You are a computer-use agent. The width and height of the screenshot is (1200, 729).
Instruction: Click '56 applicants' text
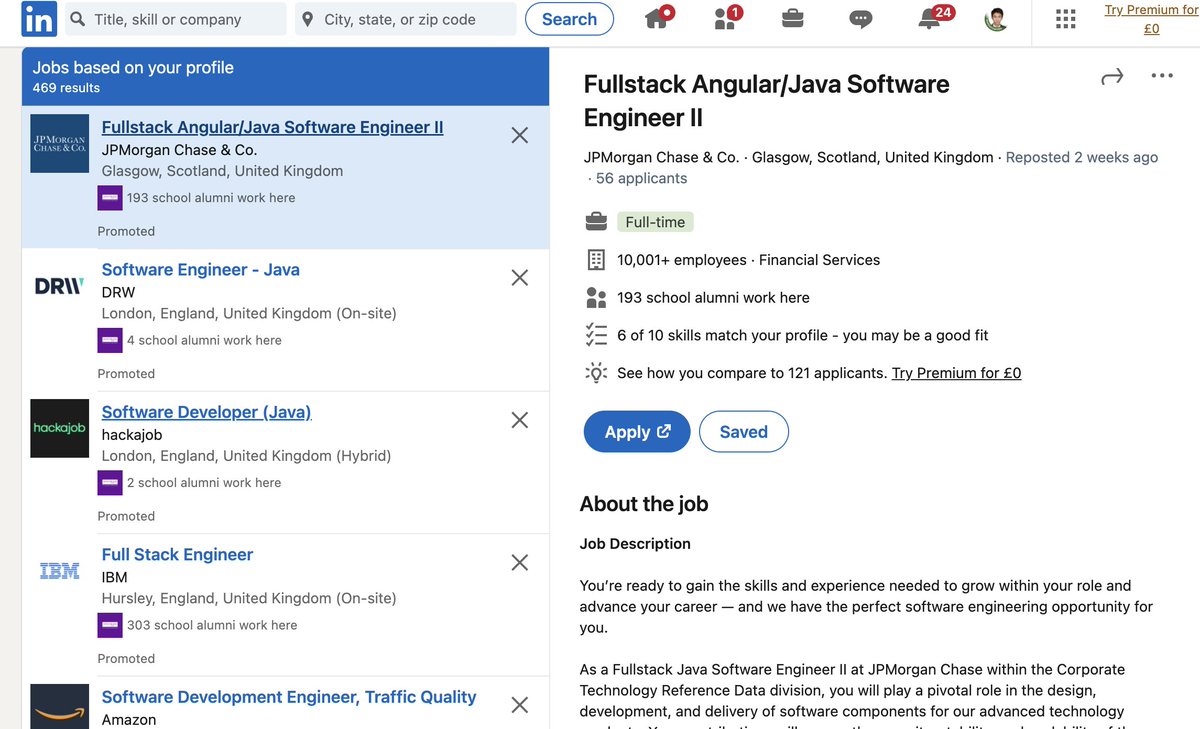click(x=641, y=178)
